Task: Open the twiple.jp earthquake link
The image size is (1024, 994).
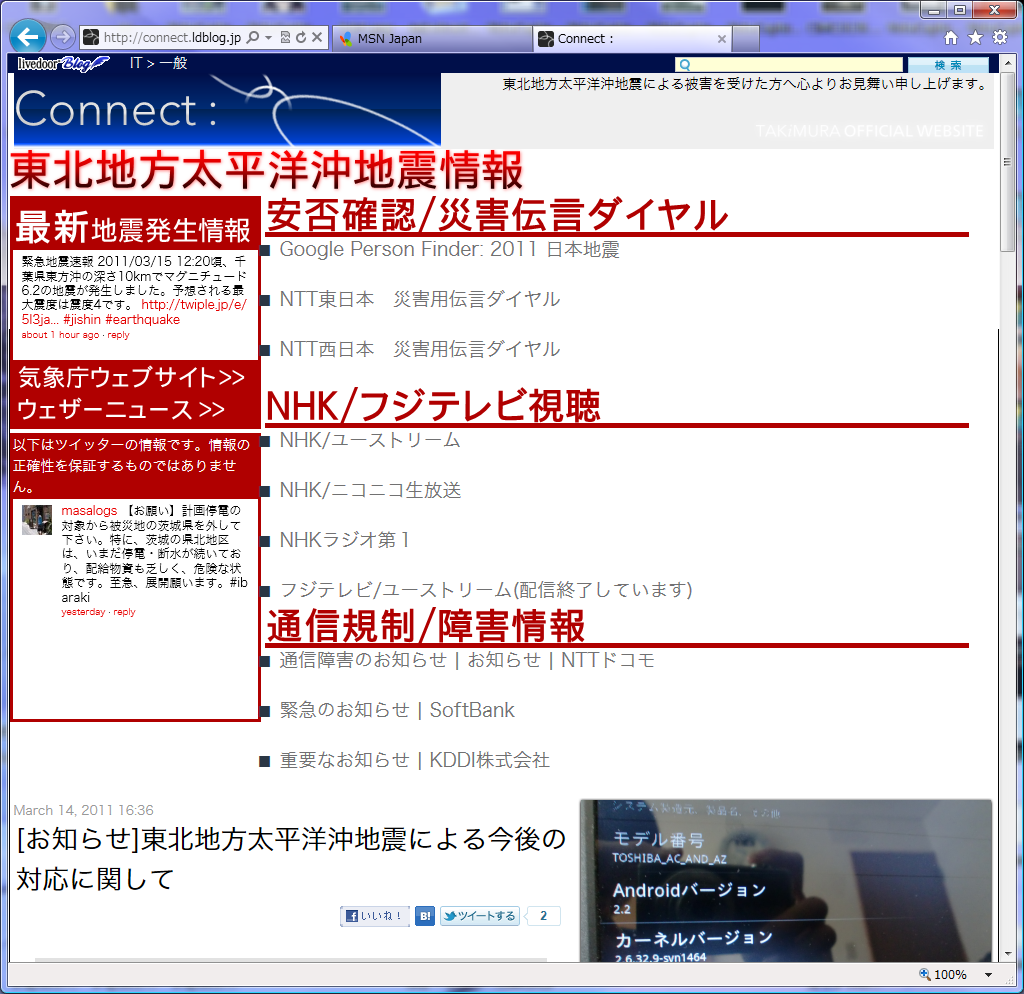Action: [194, 305]
